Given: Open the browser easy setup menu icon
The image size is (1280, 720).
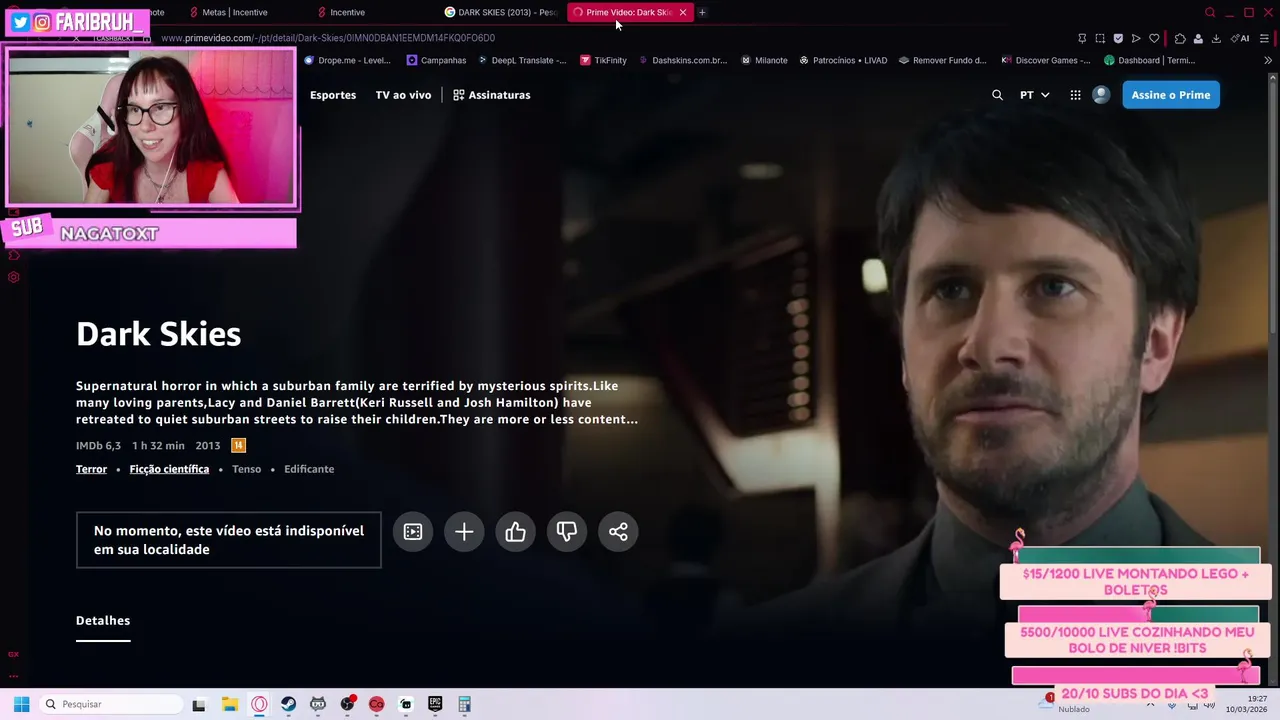Looking at the screenshot, I should pos(1264,38).
